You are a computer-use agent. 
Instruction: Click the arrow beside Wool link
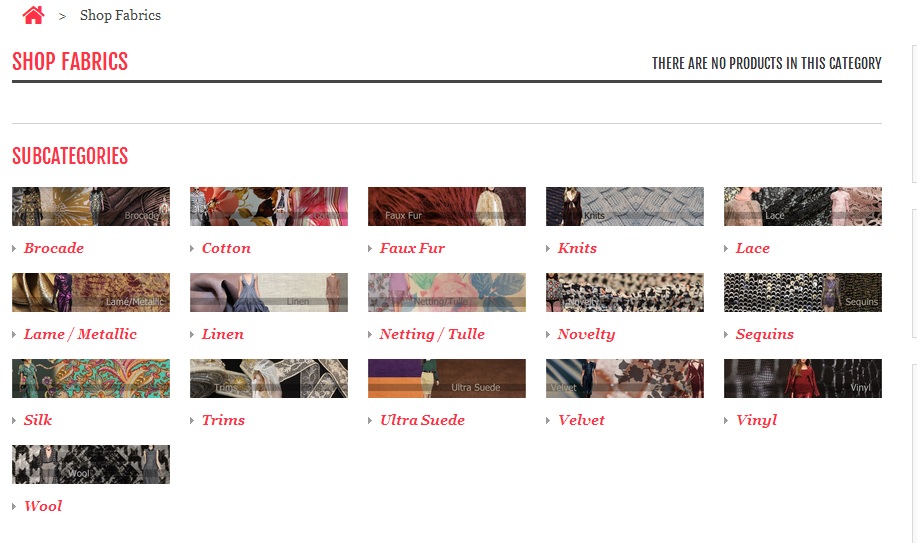point(14,507)
